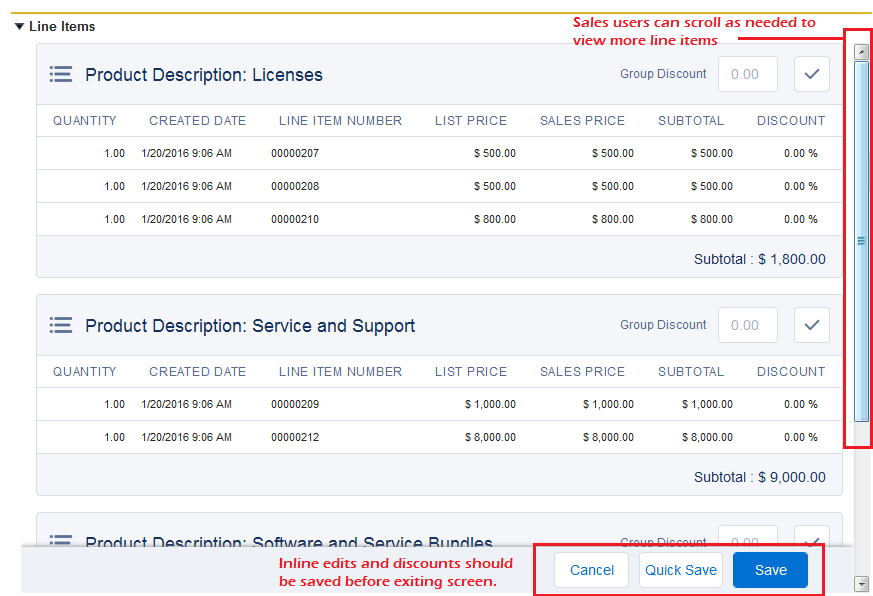Click quantity 1.00 for item 00000212
The width and height of the screenshot is (873, 596).
[114, 437]
